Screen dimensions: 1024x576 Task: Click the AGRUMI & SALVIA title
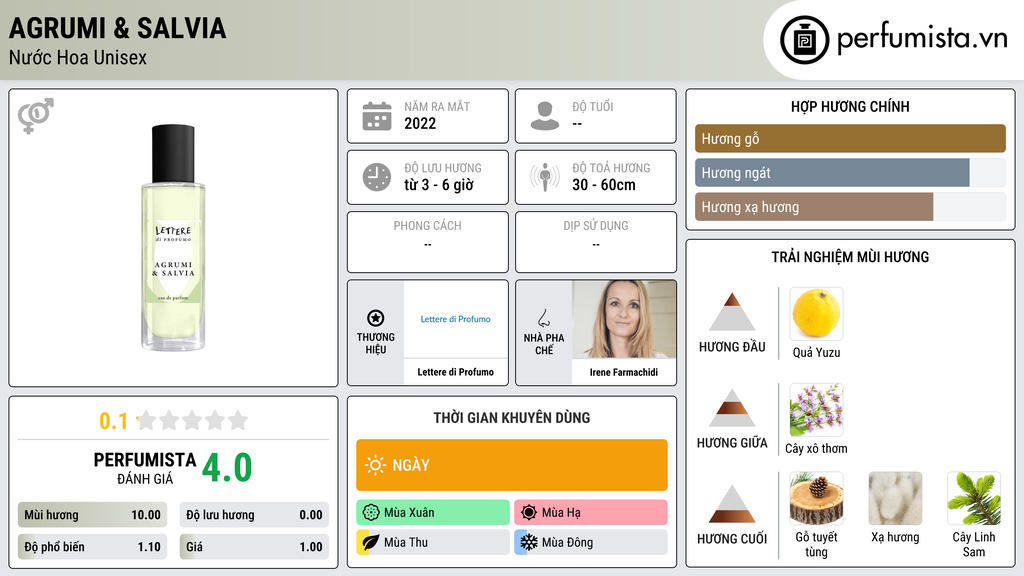pyautogui.click(x=118, y=28)
